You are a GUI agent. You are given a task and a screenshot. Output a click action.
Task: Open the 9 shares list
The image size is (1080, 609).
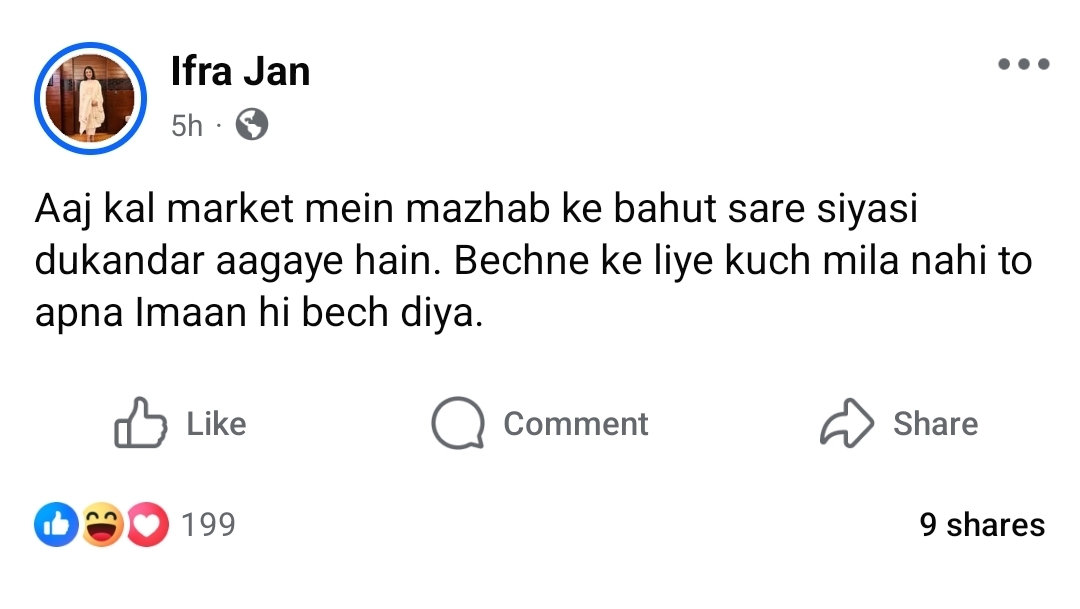[x=981, y=525]
